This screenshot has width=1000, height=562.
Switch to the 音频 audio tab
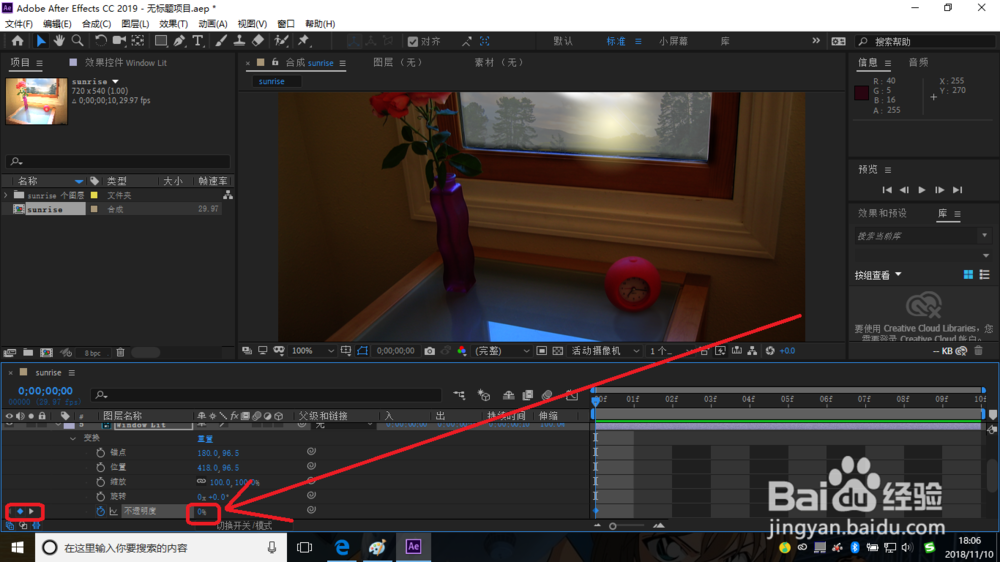[x=918, y=63]
